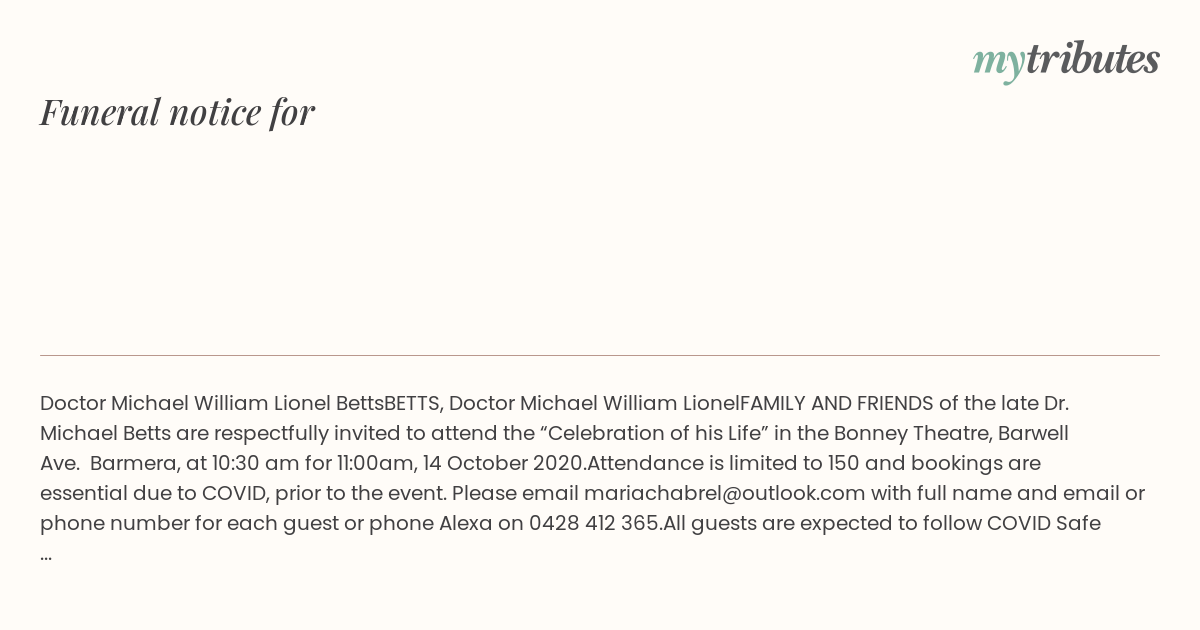Viewport: 1200px width, 630px height.
Task: Click the word "Barmera"
Action: [132, 463]
